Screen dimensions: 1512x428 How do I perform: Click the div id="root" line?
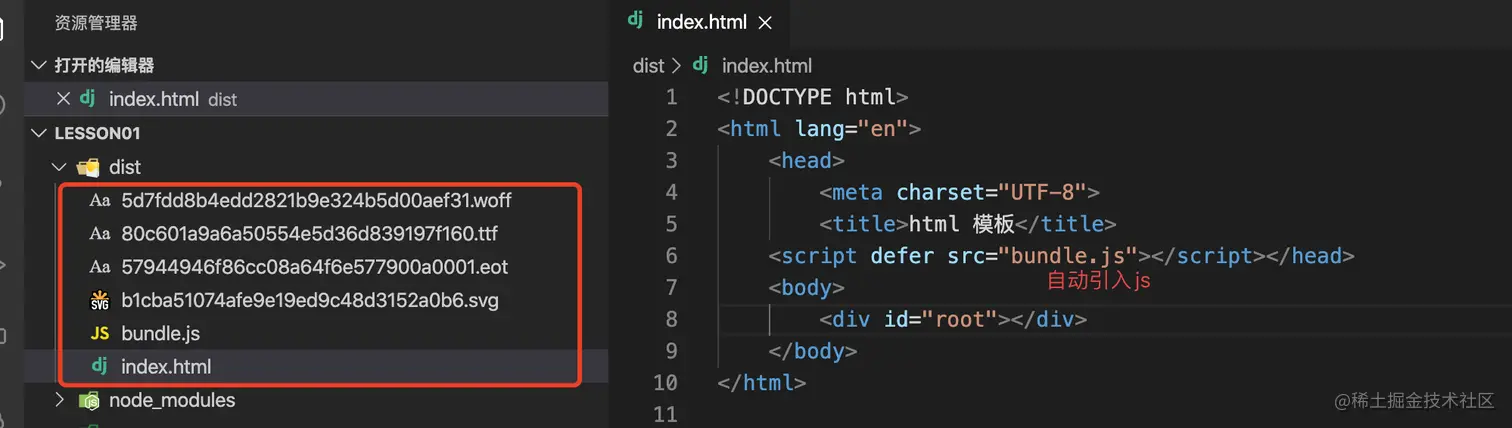[952, 319]
